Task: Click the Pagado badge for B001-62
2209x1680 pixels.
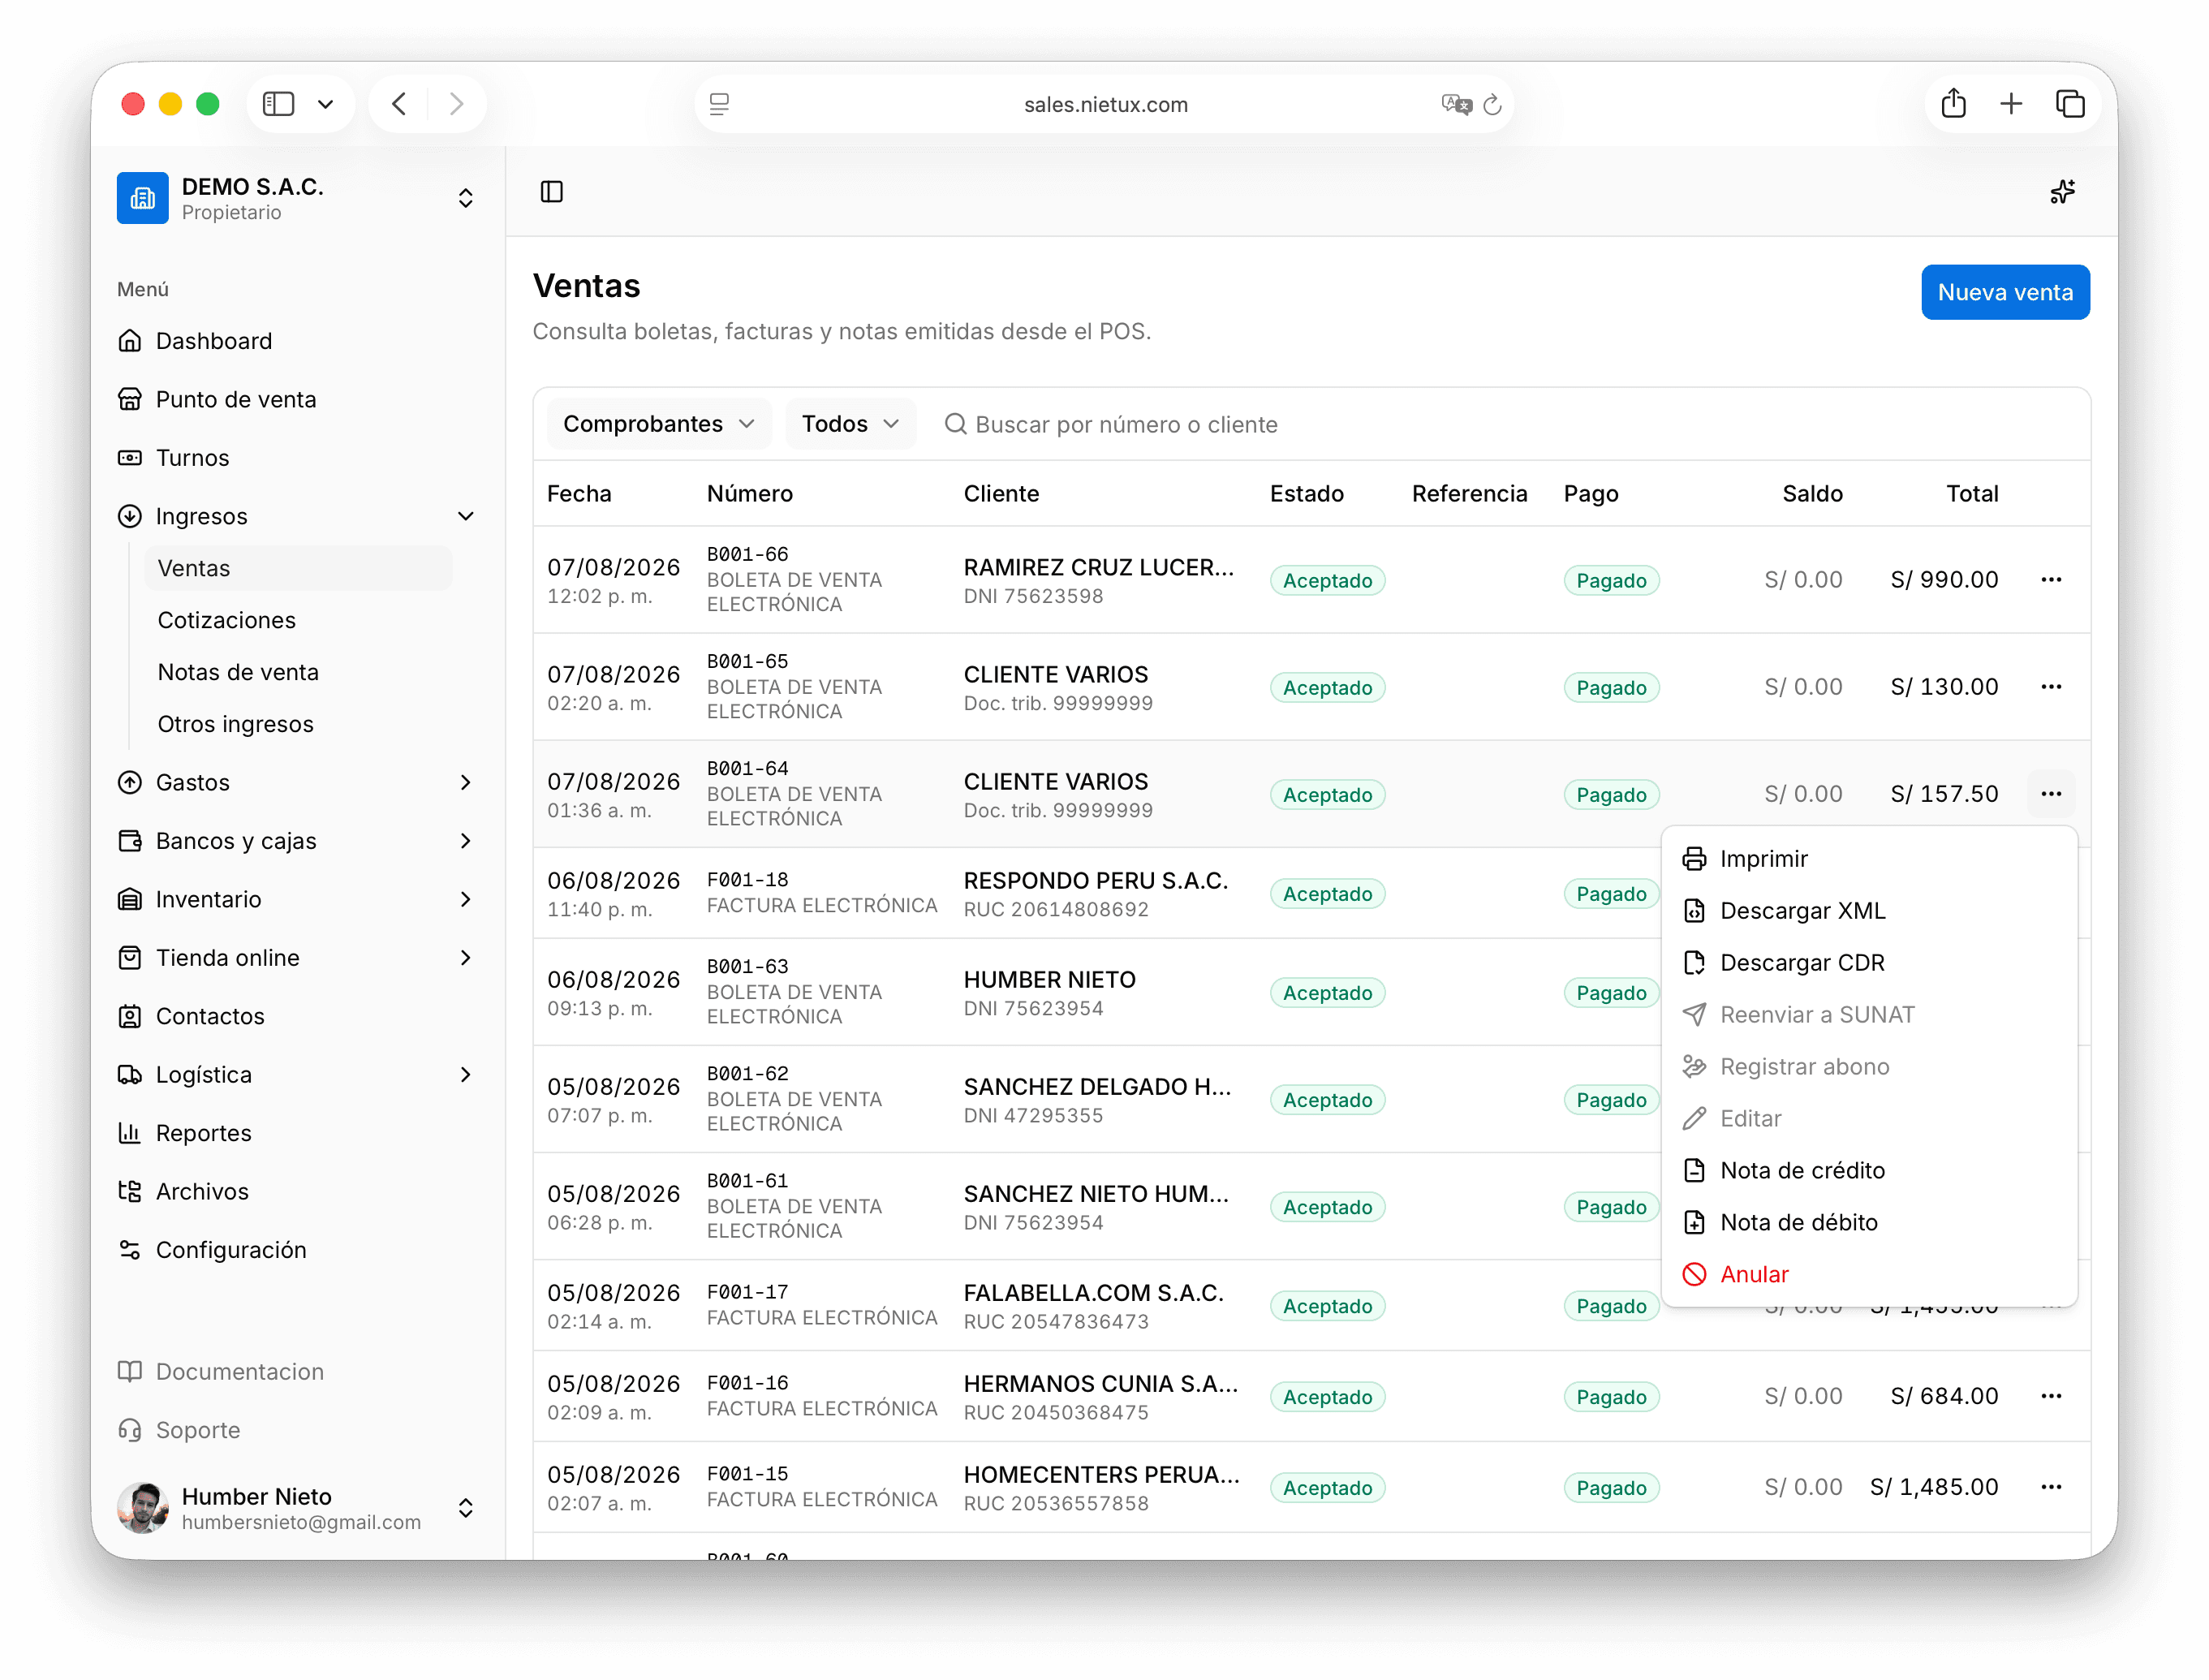Action: tap(1611, 1100)
